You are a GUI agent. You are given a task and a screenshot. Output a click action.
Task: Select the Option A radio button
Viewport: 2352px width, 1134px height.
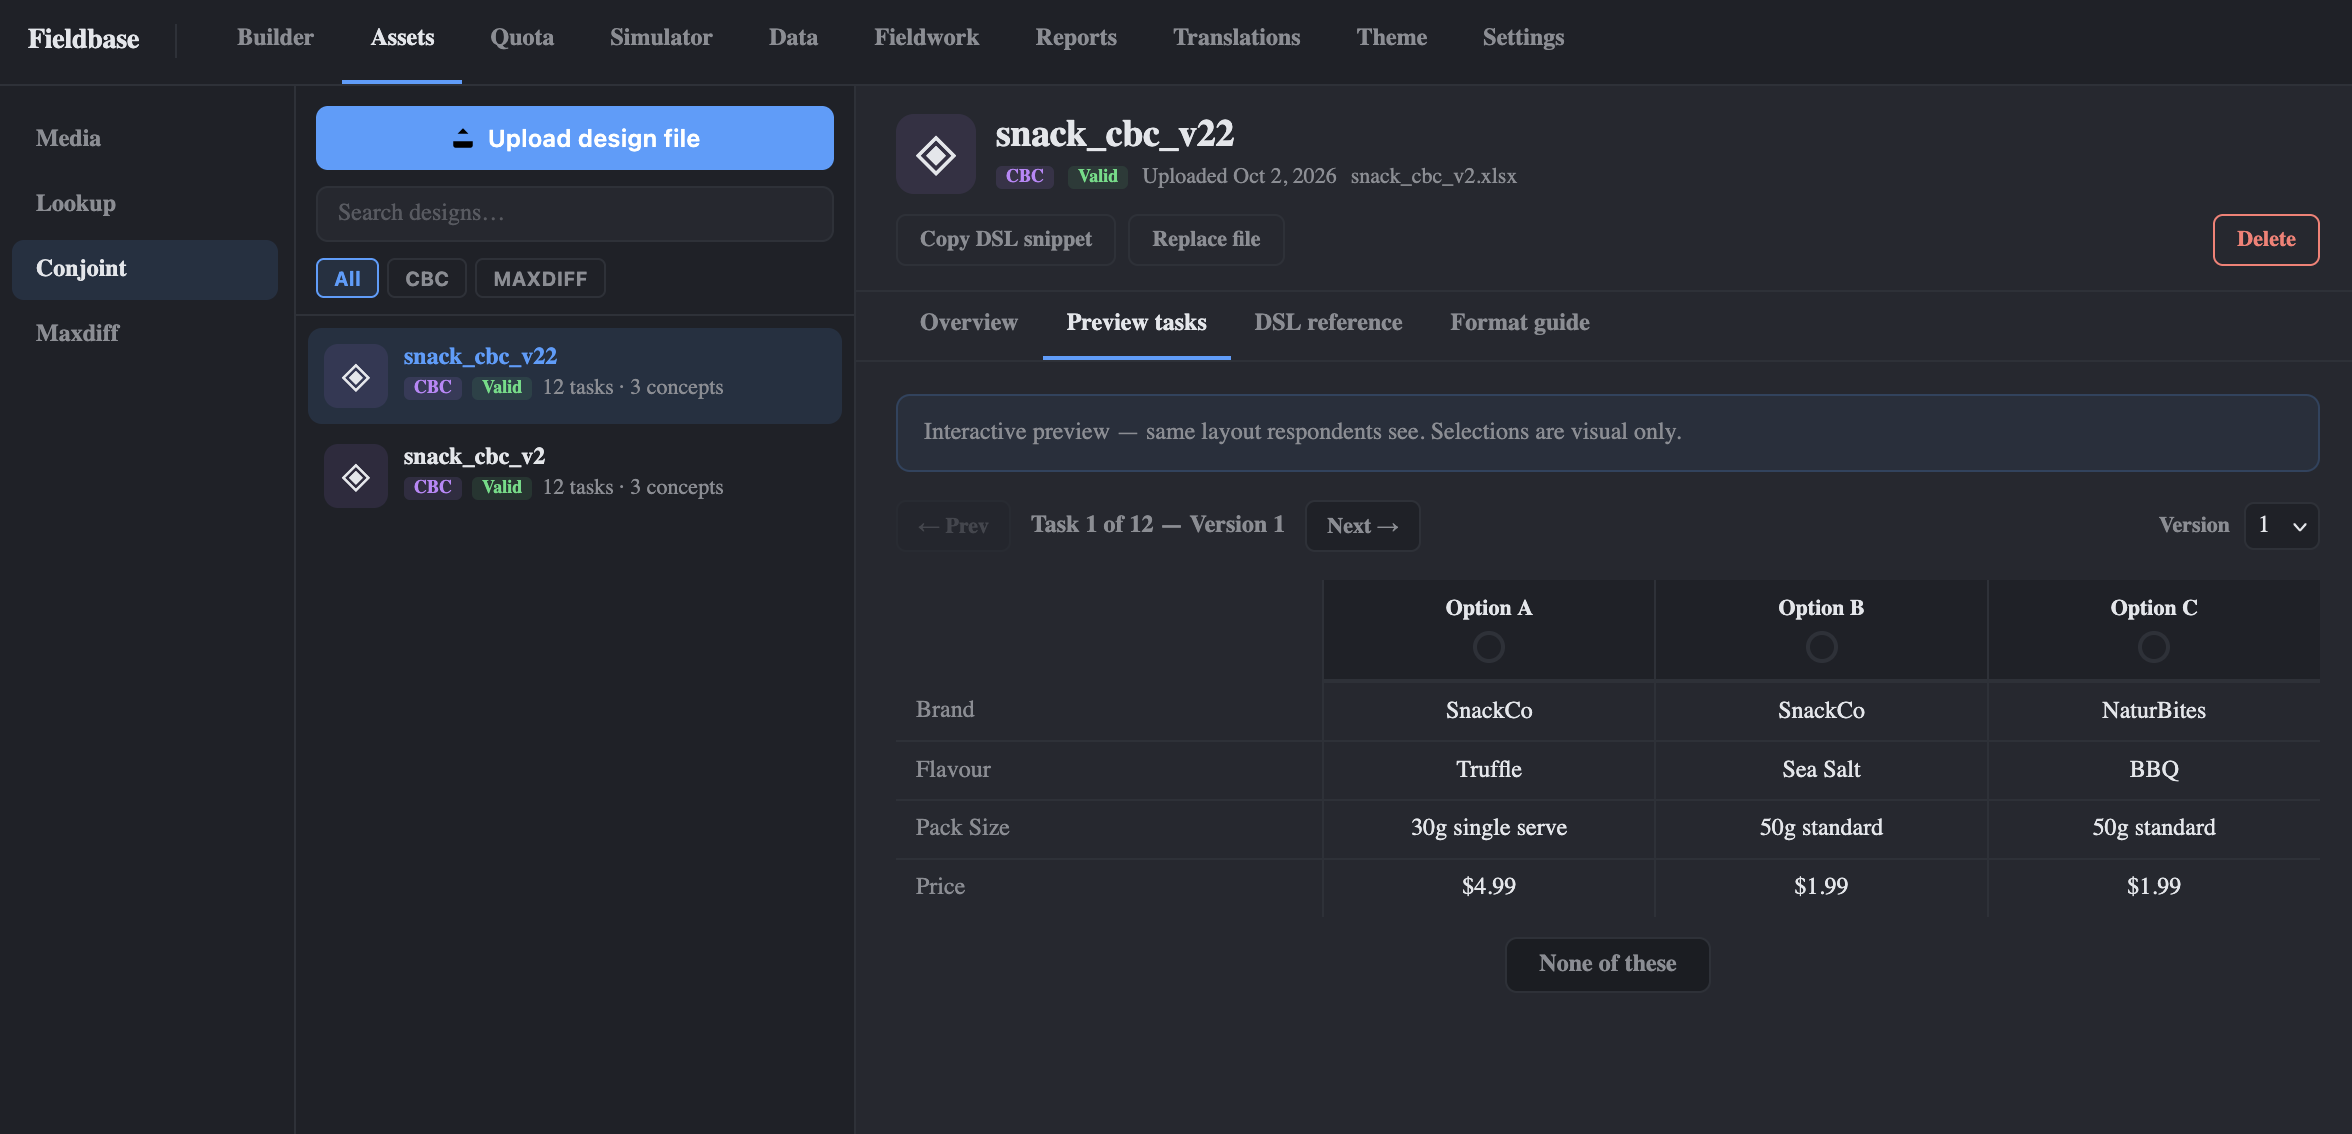[1488, 647]
